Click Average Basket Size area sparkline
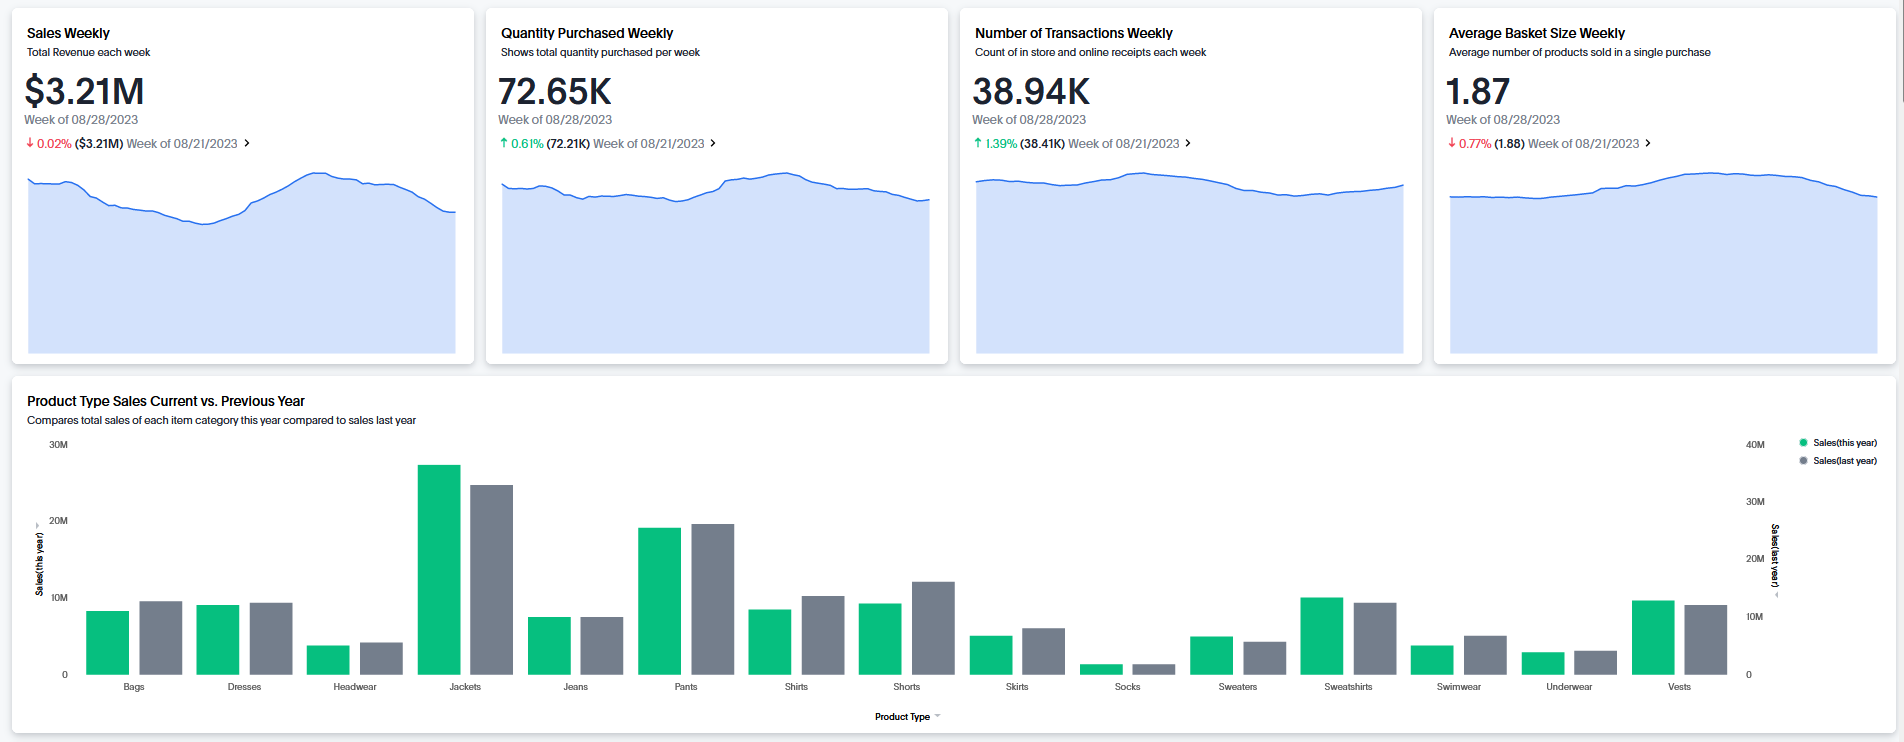1904x742 pixels. point(1664,263)
